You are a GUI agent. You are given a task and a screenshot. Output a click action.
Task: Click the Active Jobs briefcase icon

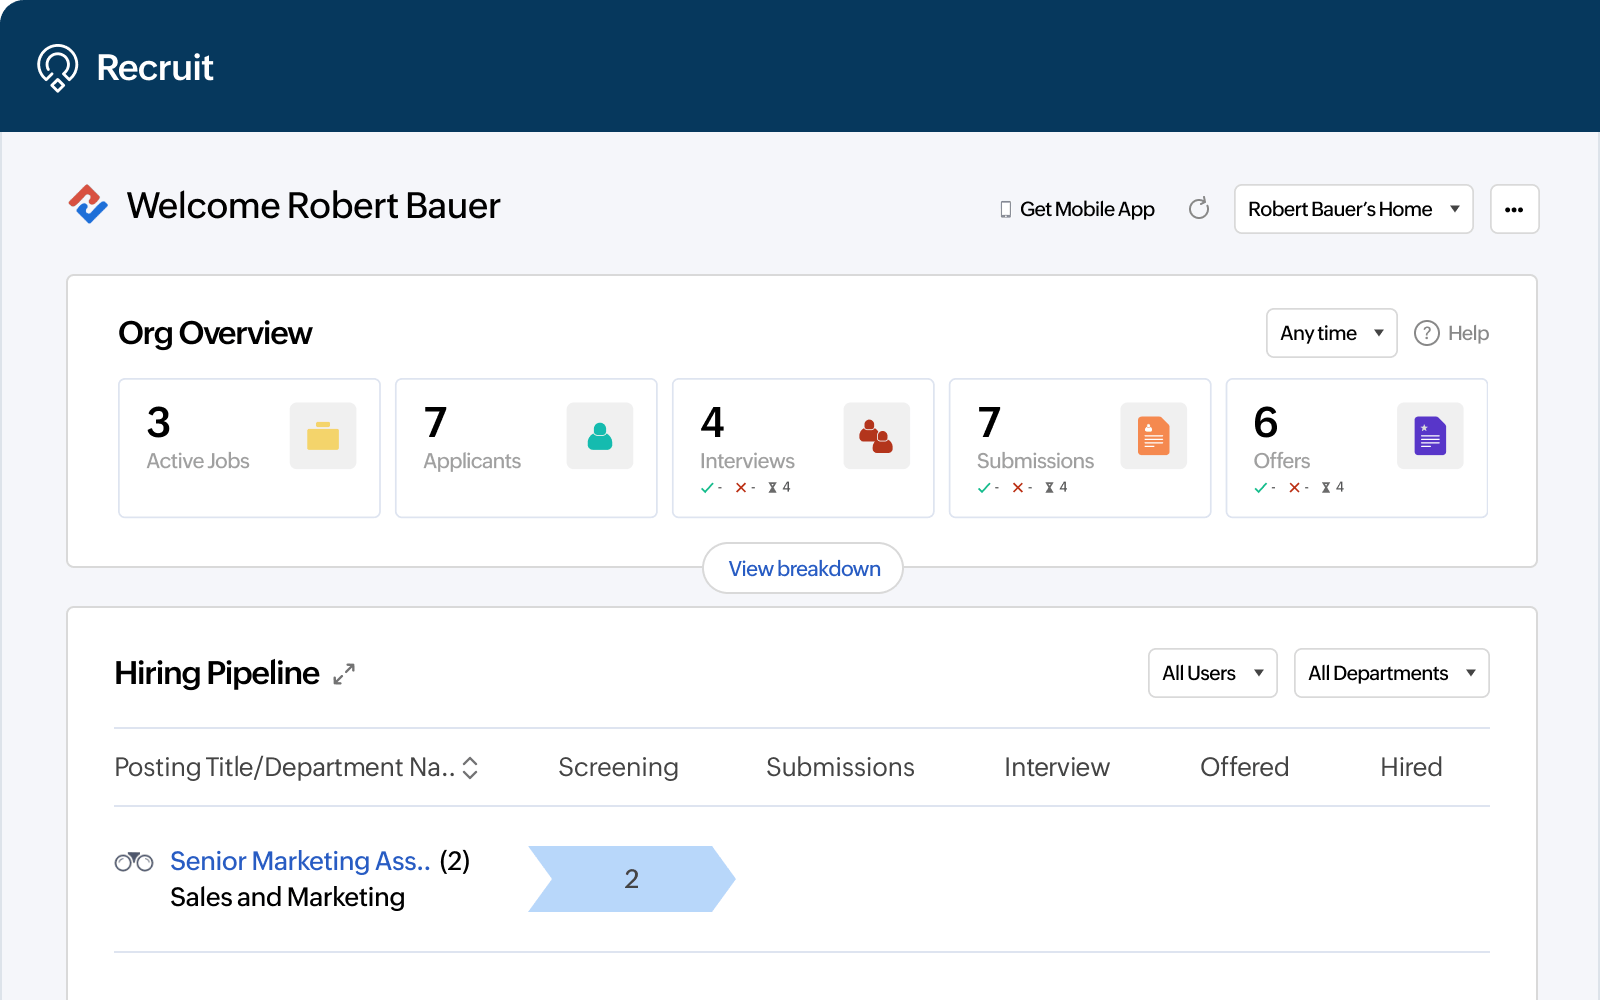pos(322,435)
